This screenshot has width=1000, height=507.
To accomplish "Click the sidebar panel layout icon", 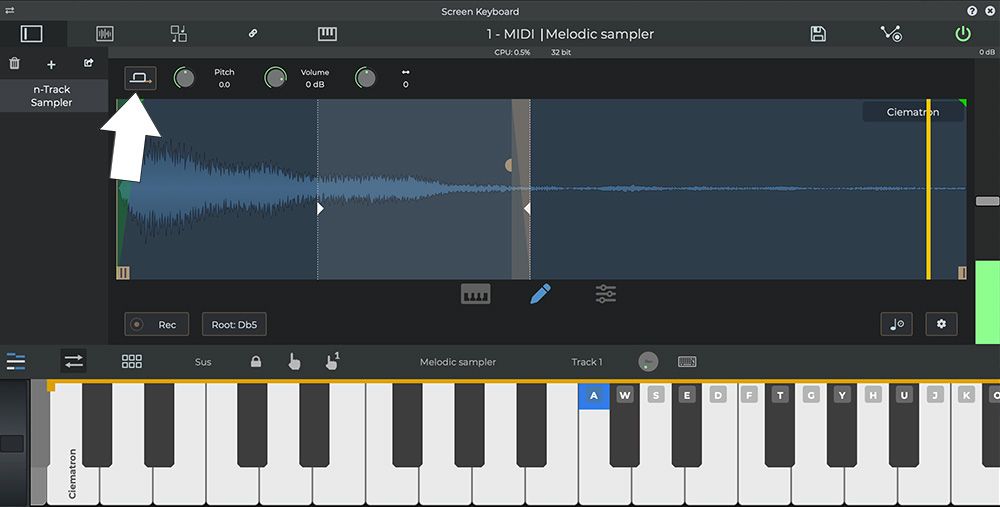I will click(31, 34).
